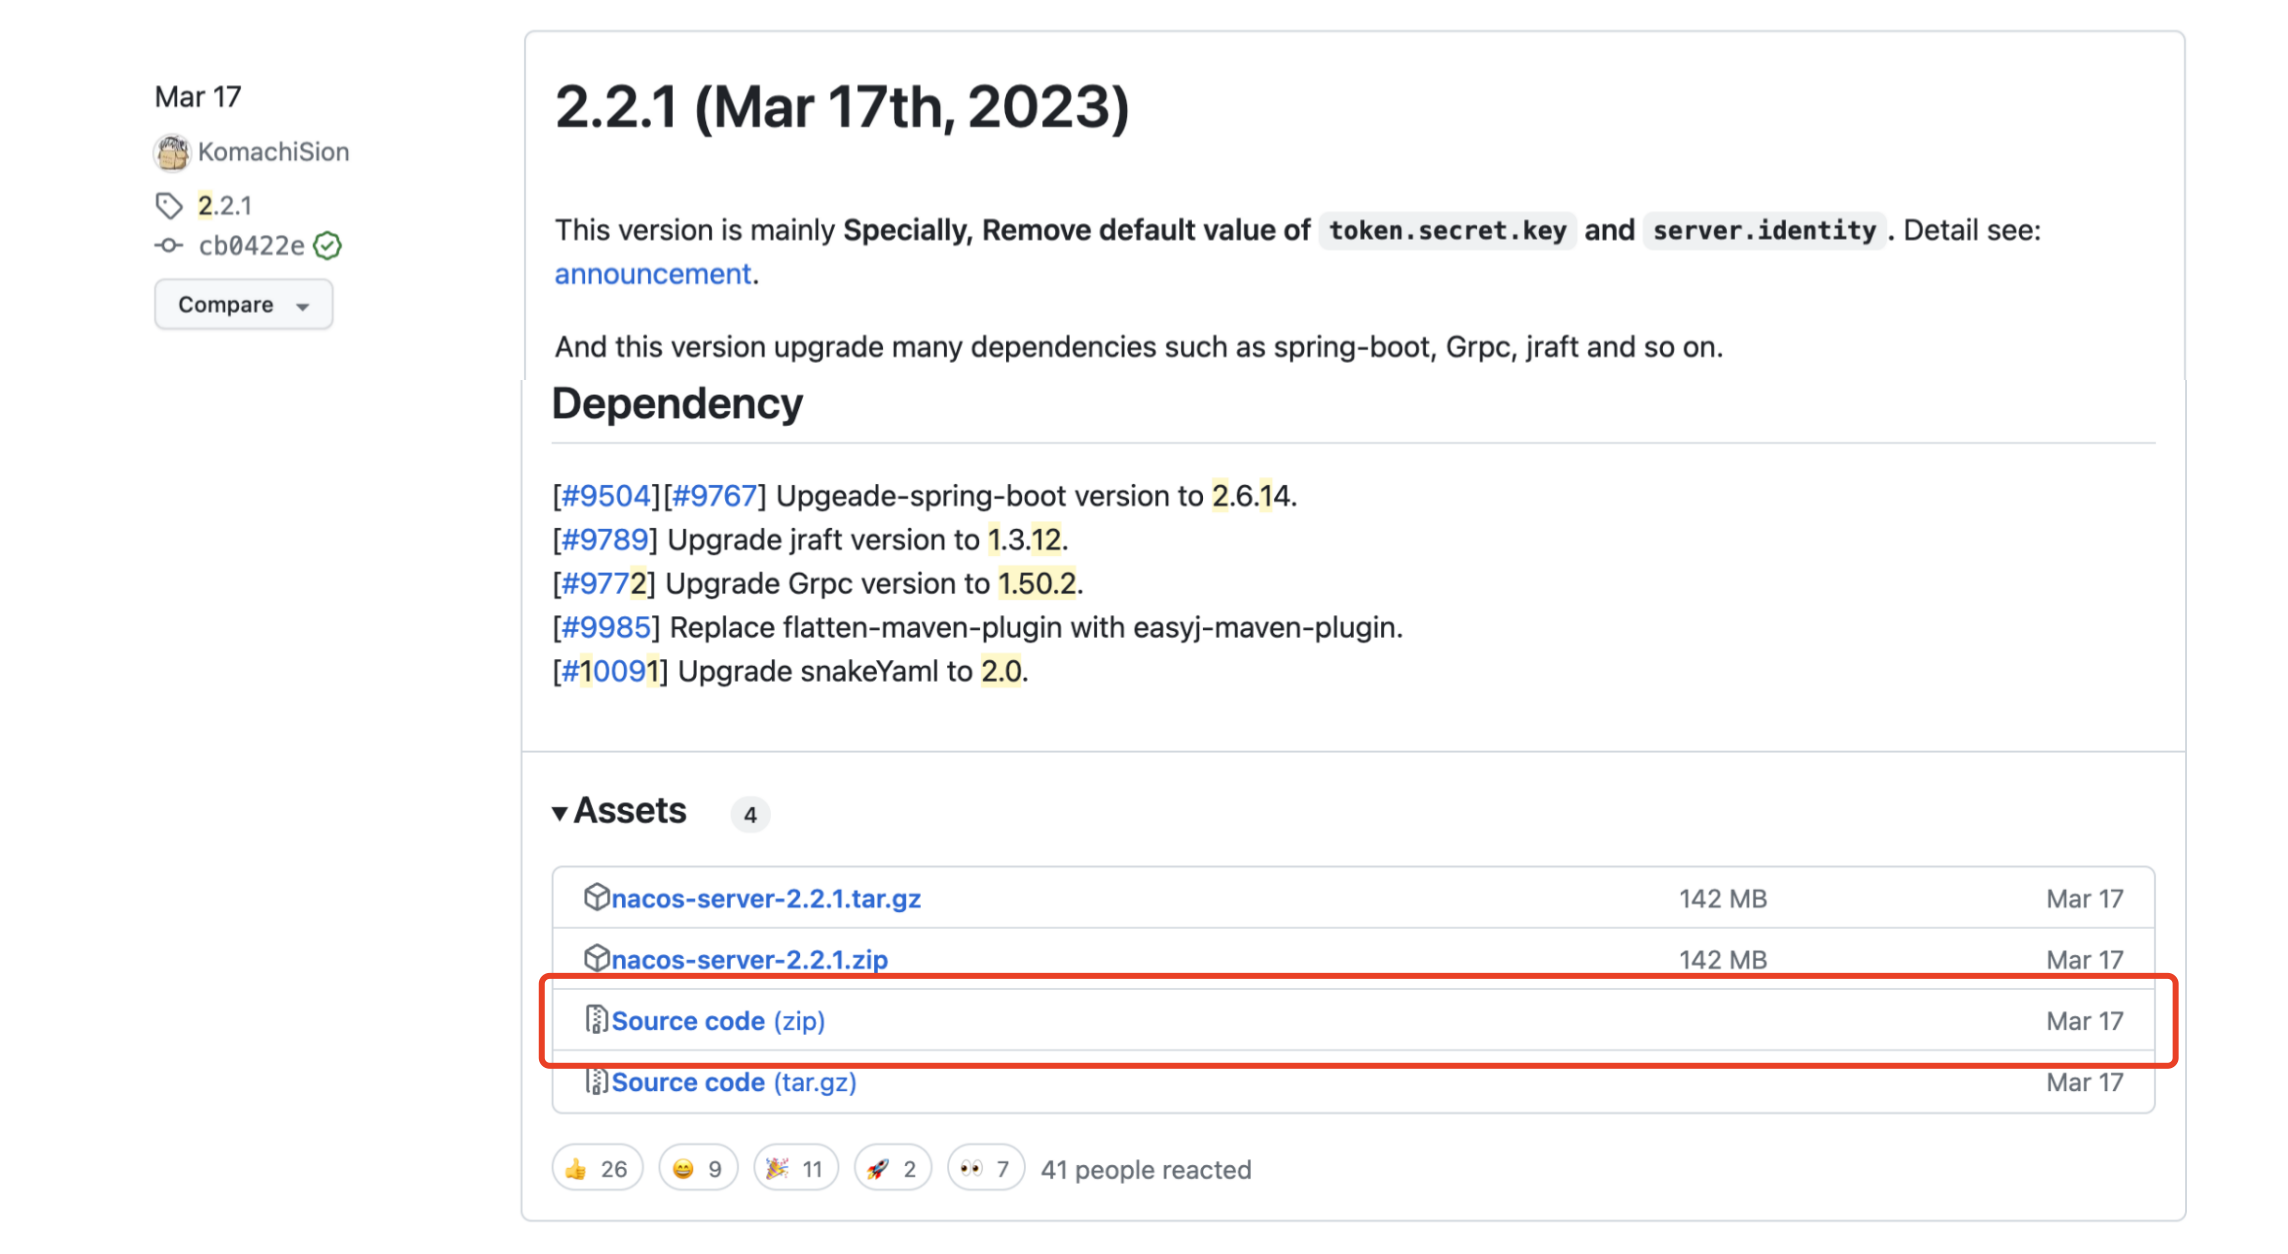Screen dimensions: 2288x1254
Task: Download Source code (tar.gz)
Action: [x=734, y=1082]
